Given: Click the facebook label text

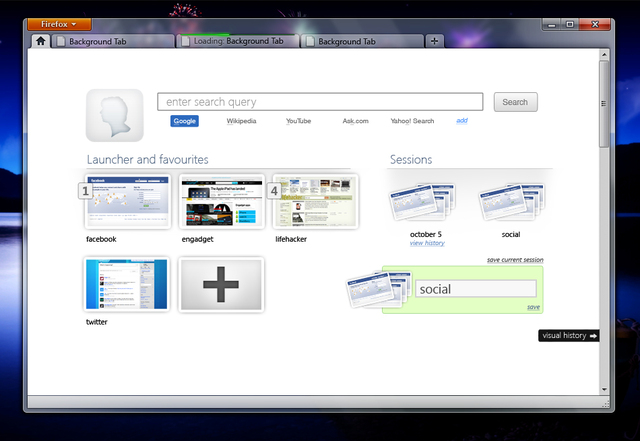Looking at the screenshot, I should pyautogui.click(x=101, y=239).
